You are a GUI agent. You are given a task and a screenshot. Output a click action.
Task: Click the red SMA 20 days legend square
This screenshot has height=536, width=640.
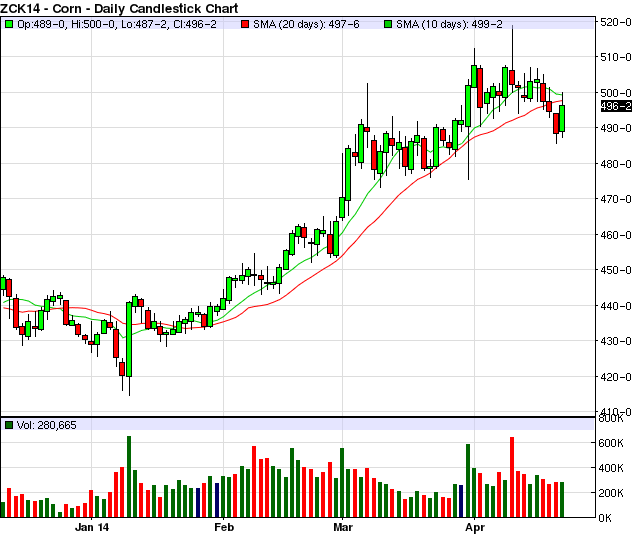coord(245,24)
